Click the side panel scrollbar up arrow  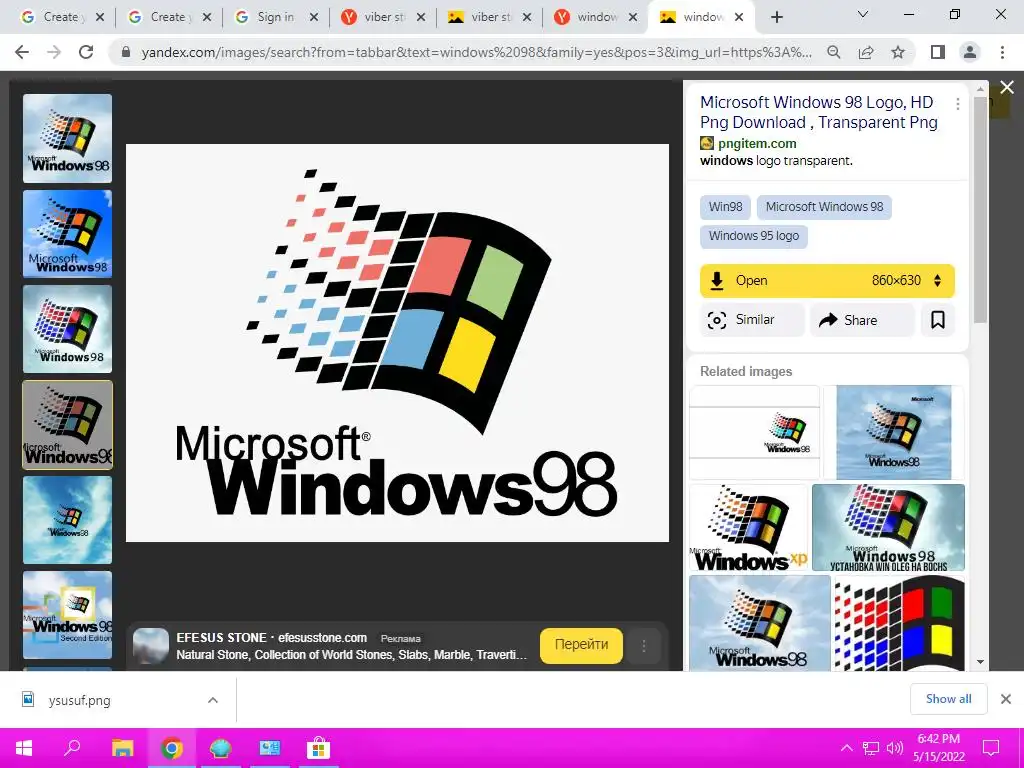point(980,88)
